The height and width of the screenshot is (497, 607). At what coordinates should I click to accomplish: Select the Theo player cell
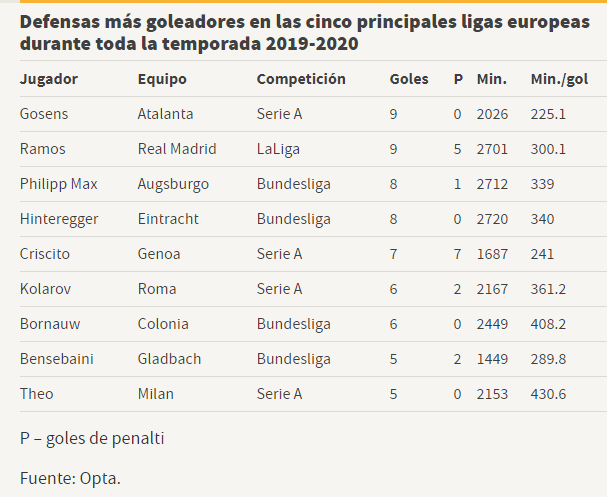37,394
